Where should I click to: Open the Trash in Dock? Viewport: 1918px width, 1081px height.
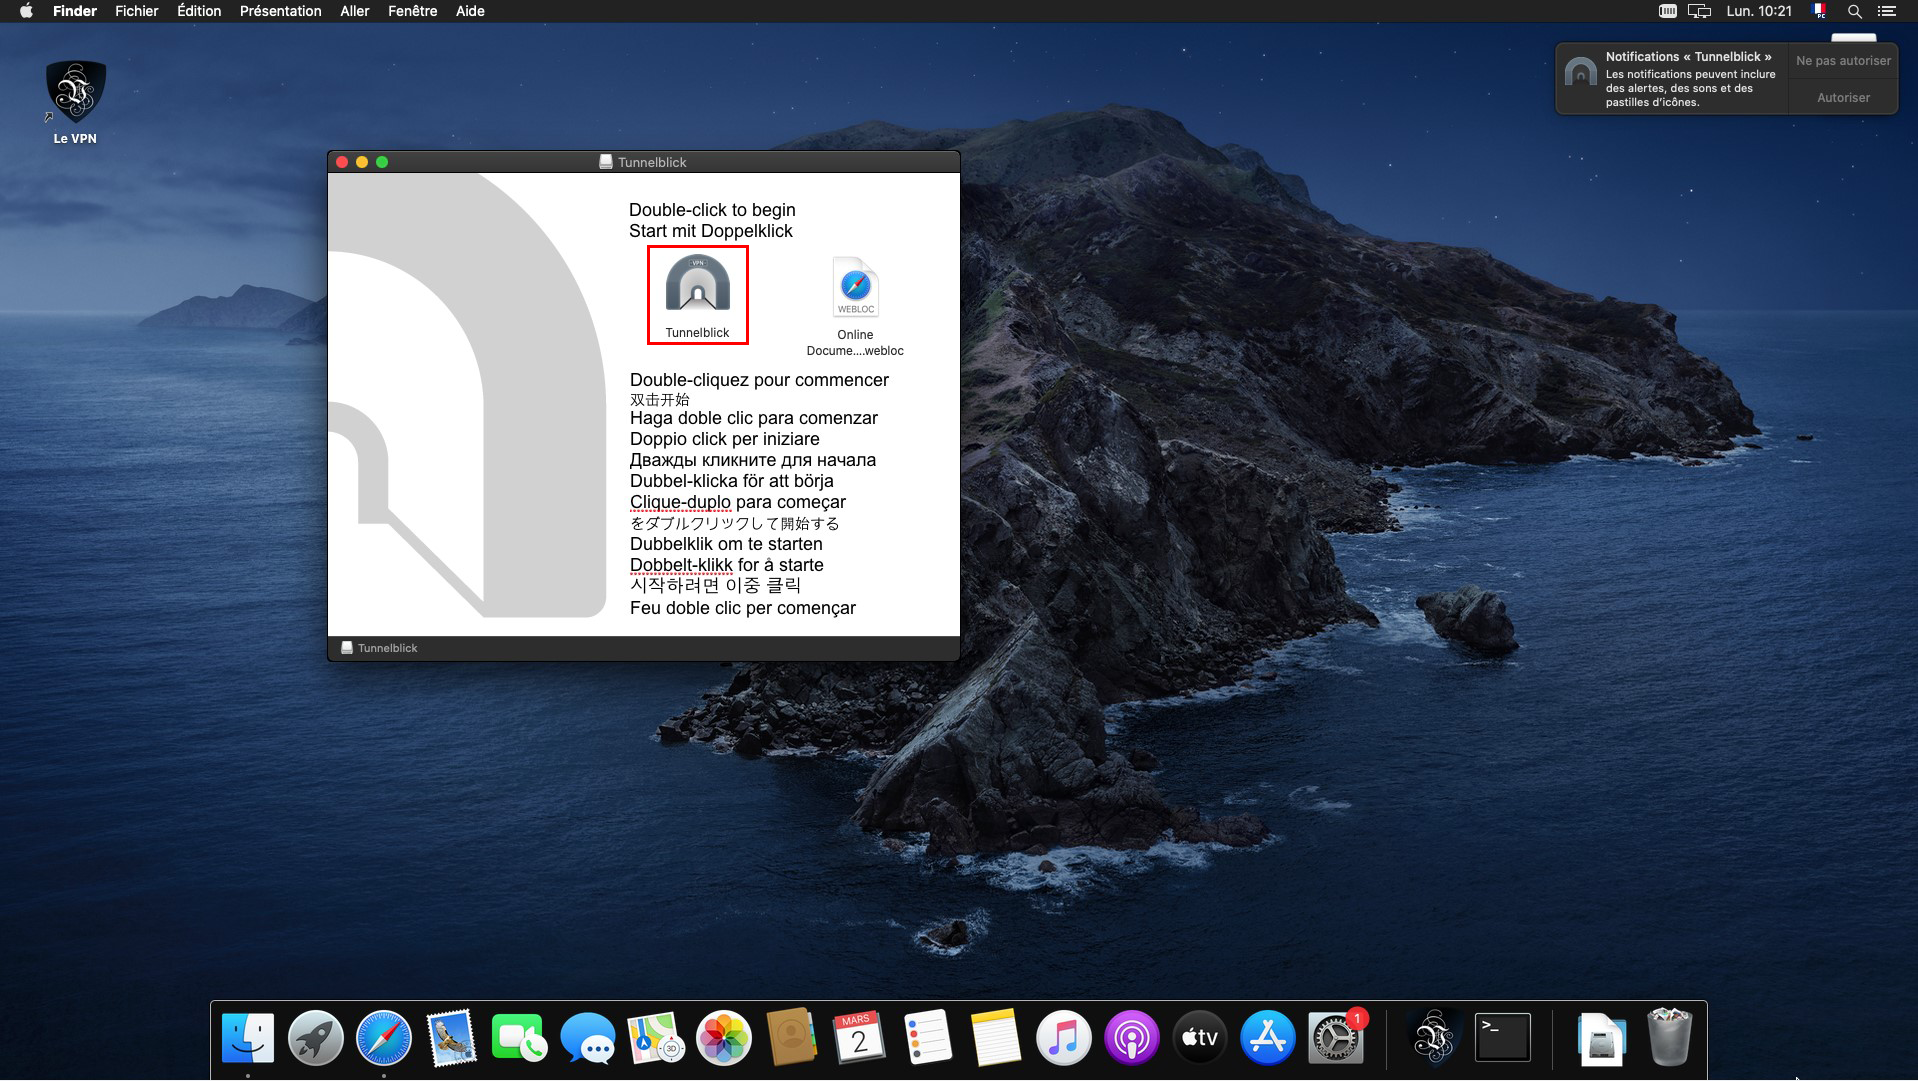pos(1670,1037)
